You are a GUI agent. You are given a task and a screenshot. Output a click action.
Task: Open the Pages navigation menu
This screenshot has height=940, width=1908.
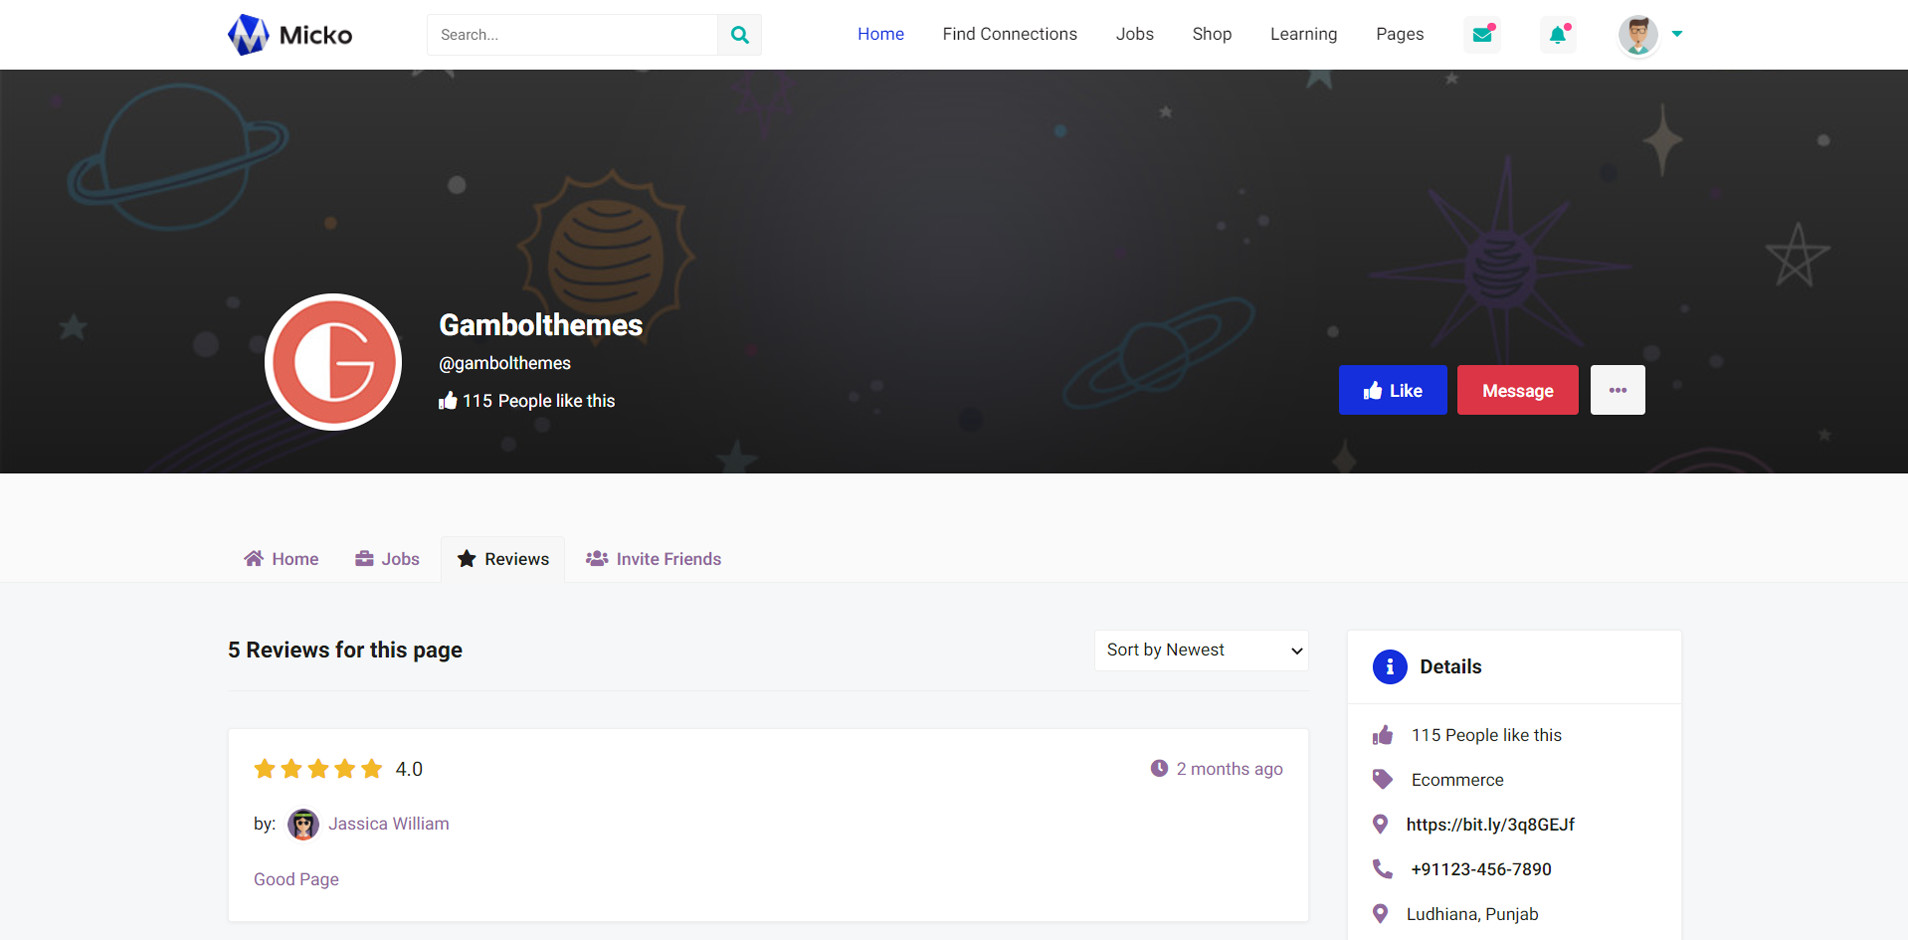coord(1399,34)
